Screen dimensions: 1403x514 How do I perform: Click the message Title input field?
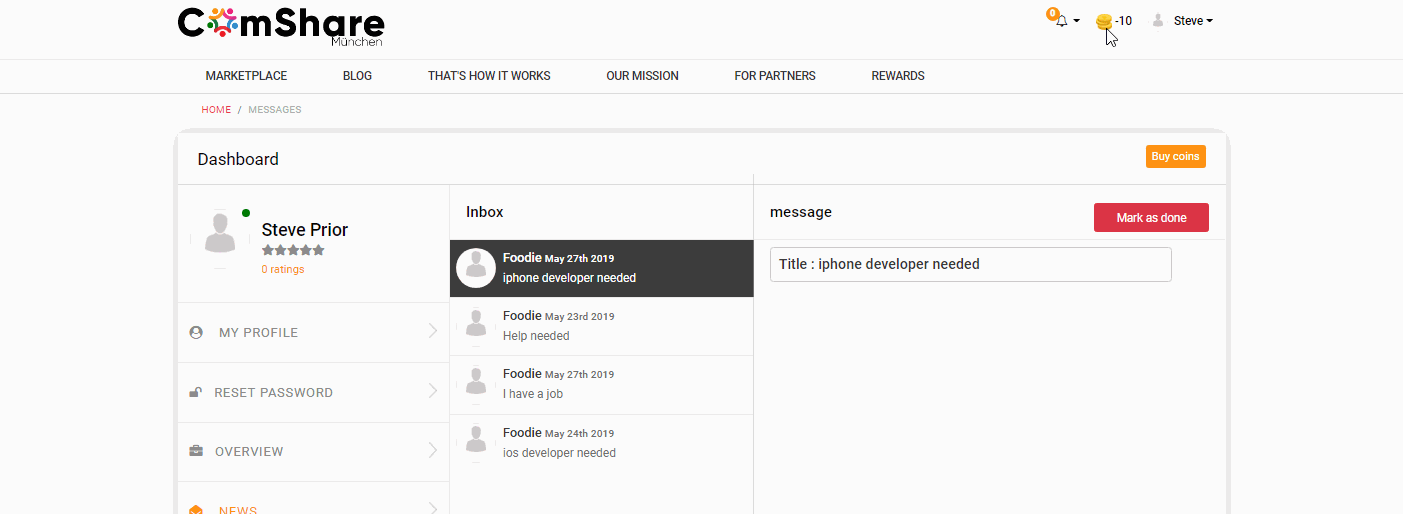[x=969, y=265]
